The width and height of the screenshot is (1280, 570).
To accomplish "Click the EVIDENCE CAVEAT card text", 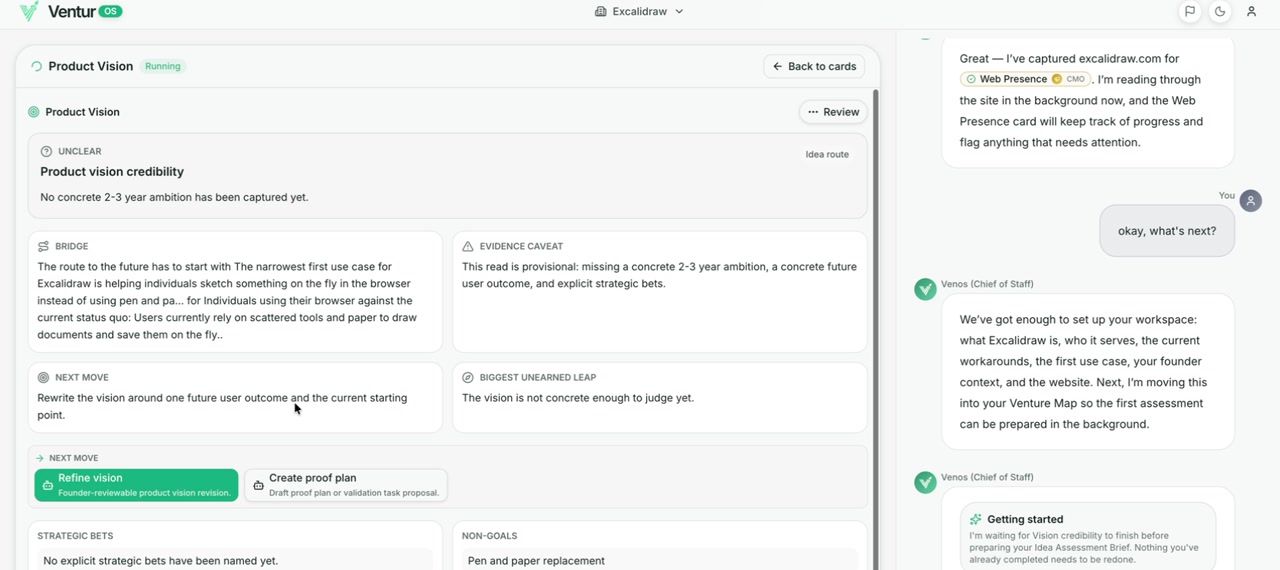I will pos(659,275).
